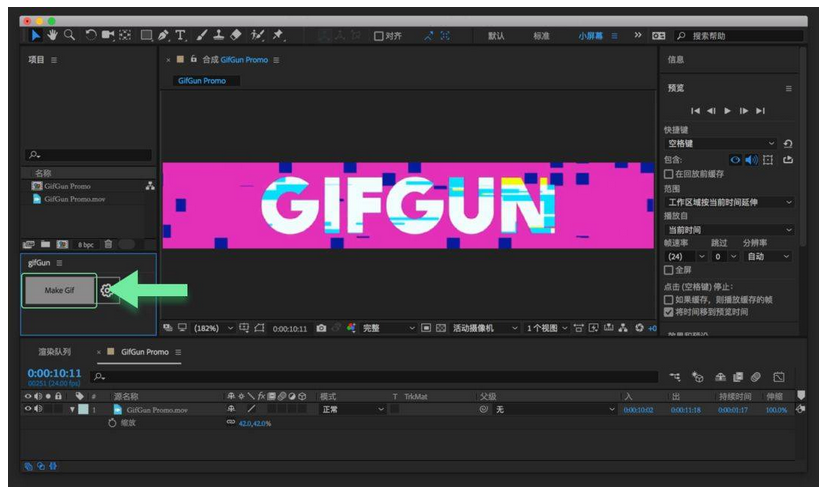This screenshot has height=493, width=827.
Task: Open the 空格键 shortcut dropdown
Action: tap(720, 143)
